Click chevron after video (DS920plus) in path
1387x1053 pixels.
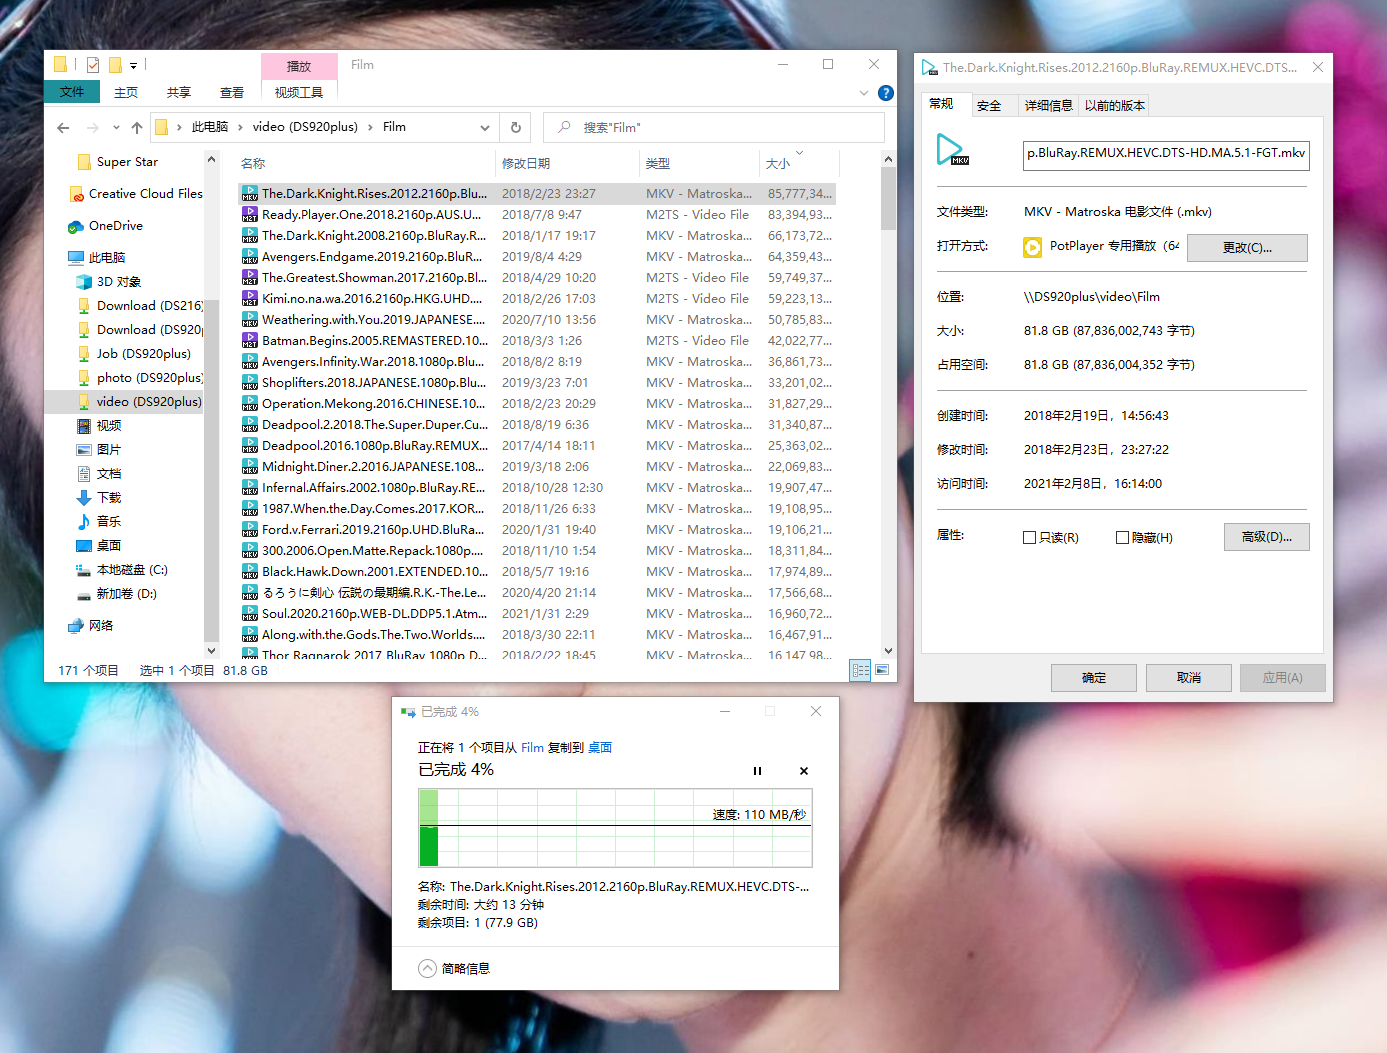[370, 127]
